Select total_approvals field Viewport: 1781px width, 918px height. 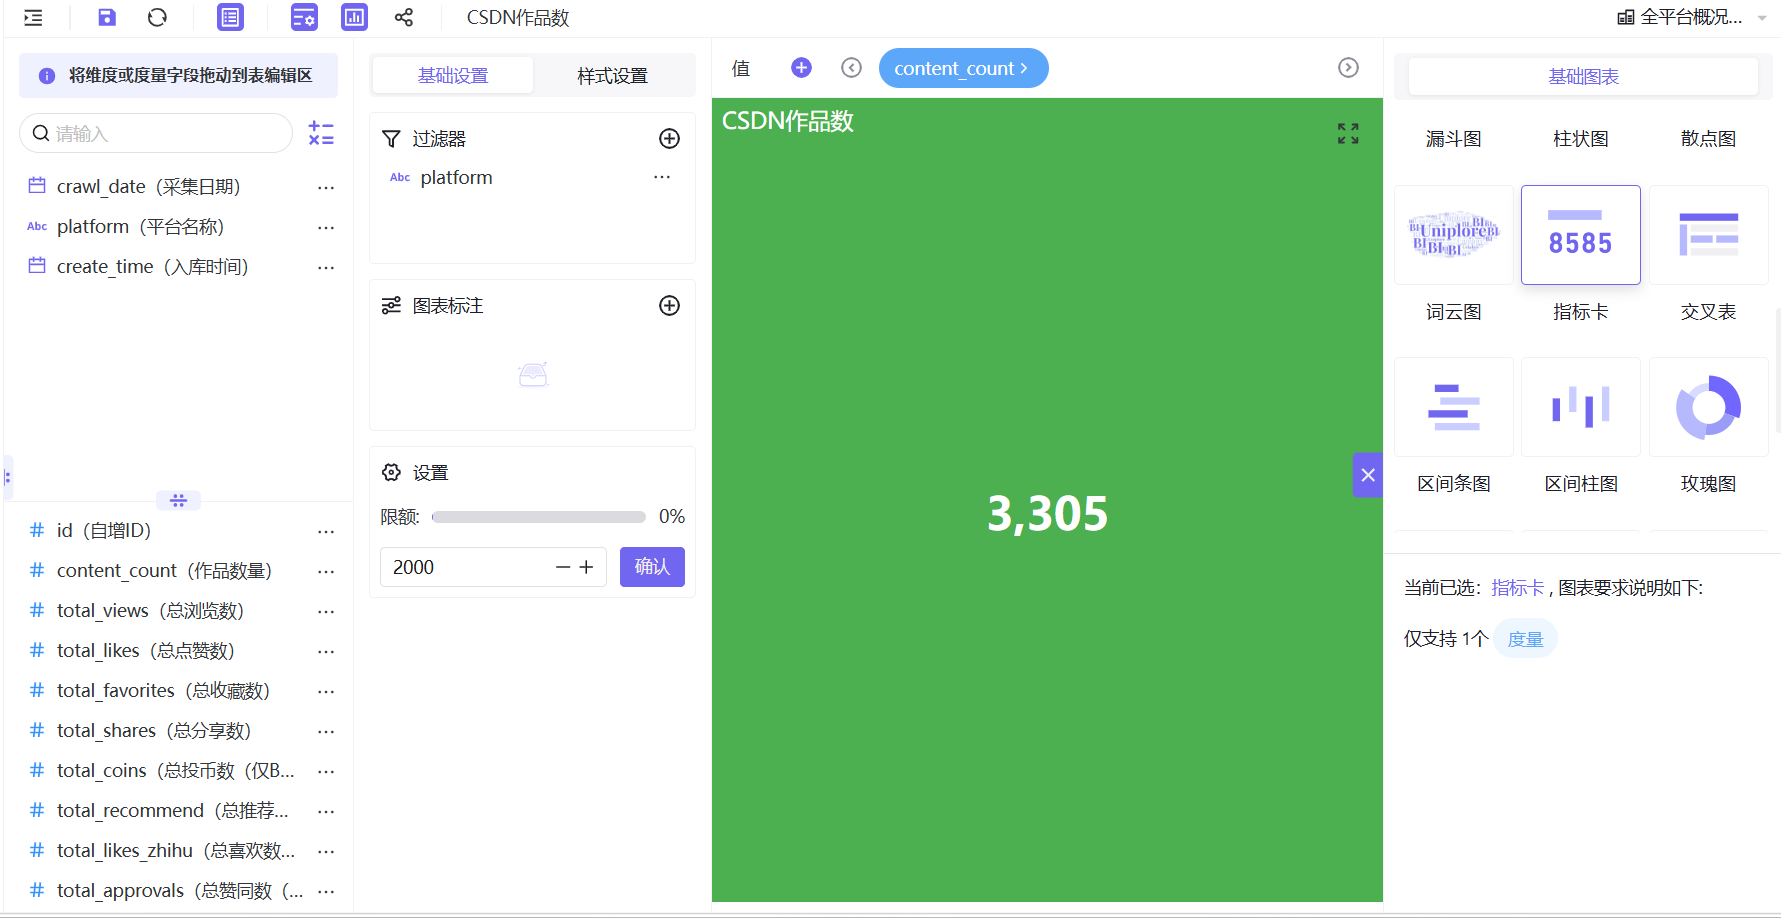(180, 891)
